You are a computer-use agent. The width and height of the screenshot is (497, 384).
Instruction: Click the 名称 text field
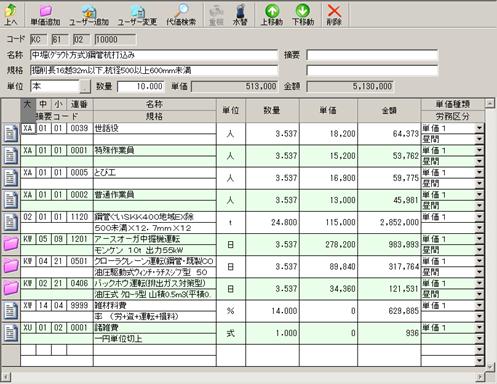point(153,55)
